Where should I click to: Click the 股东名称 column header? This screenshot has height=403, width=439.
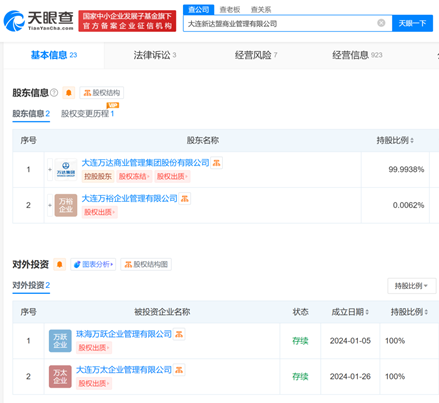pos(203,140)
